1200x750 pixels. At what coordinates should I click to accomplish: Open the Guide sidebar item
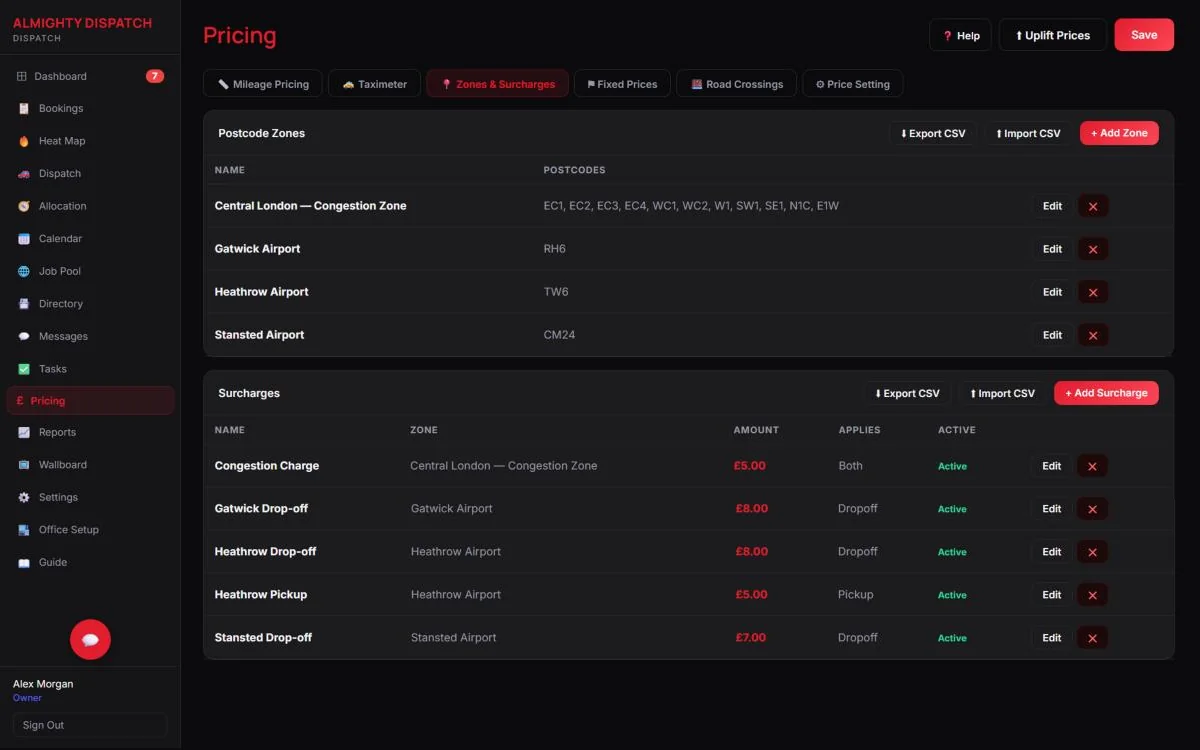(x=90, y=562)
